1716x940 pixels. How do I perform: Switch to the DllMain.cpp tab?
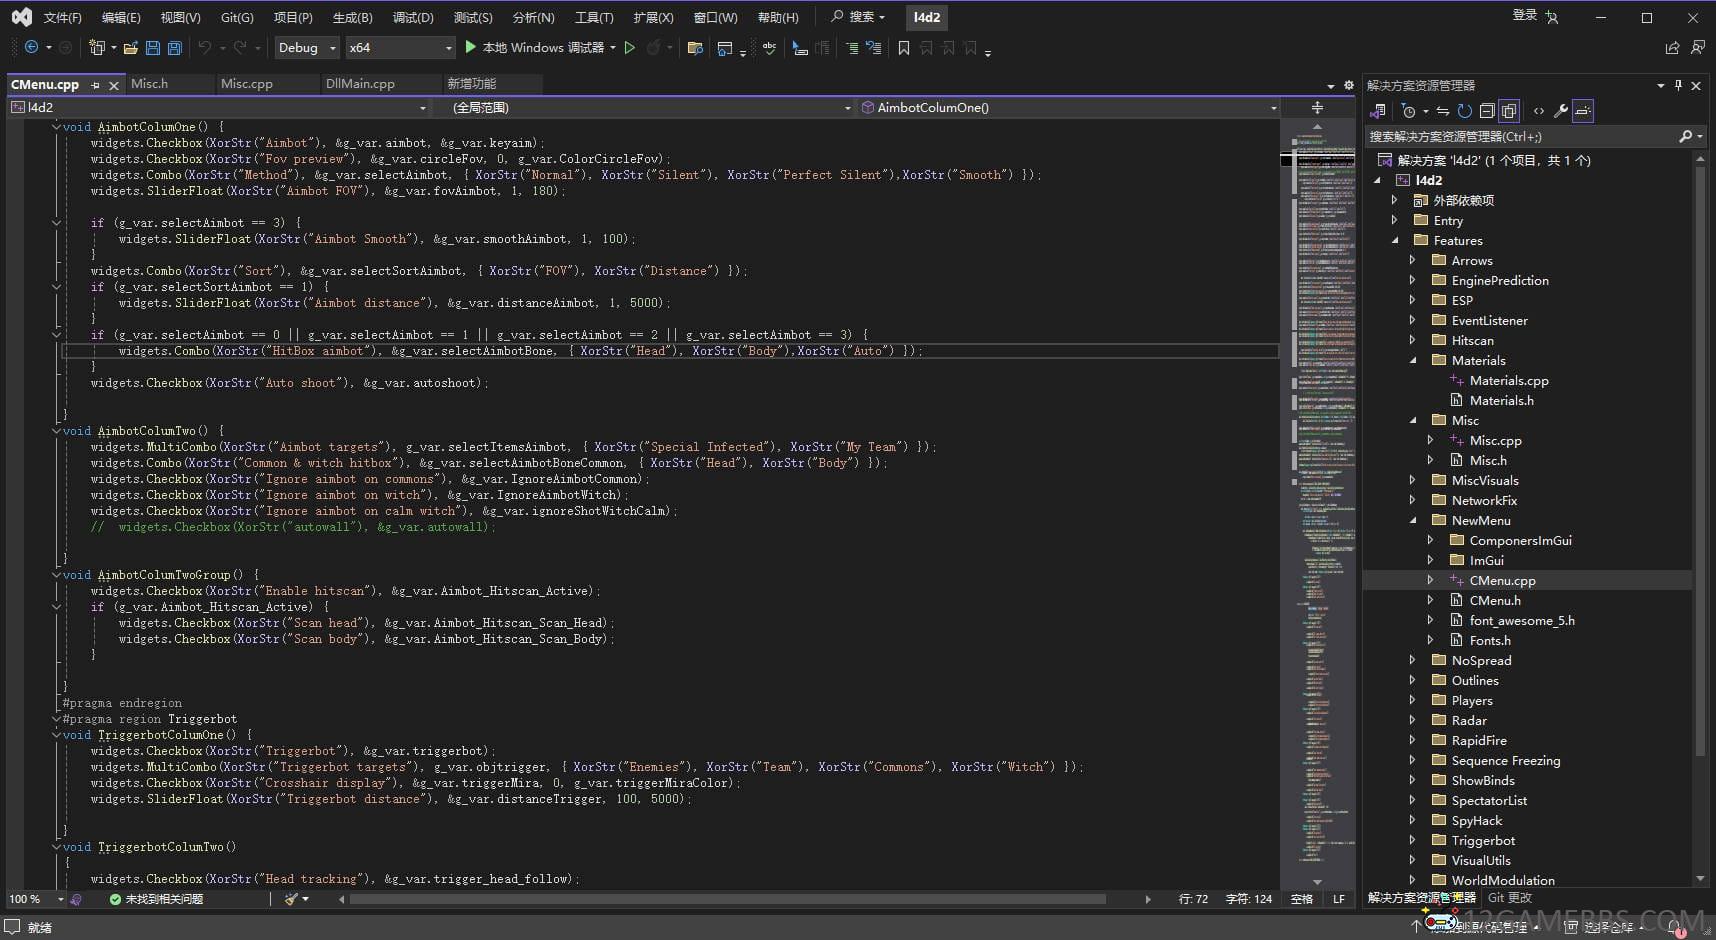point(360,84)
